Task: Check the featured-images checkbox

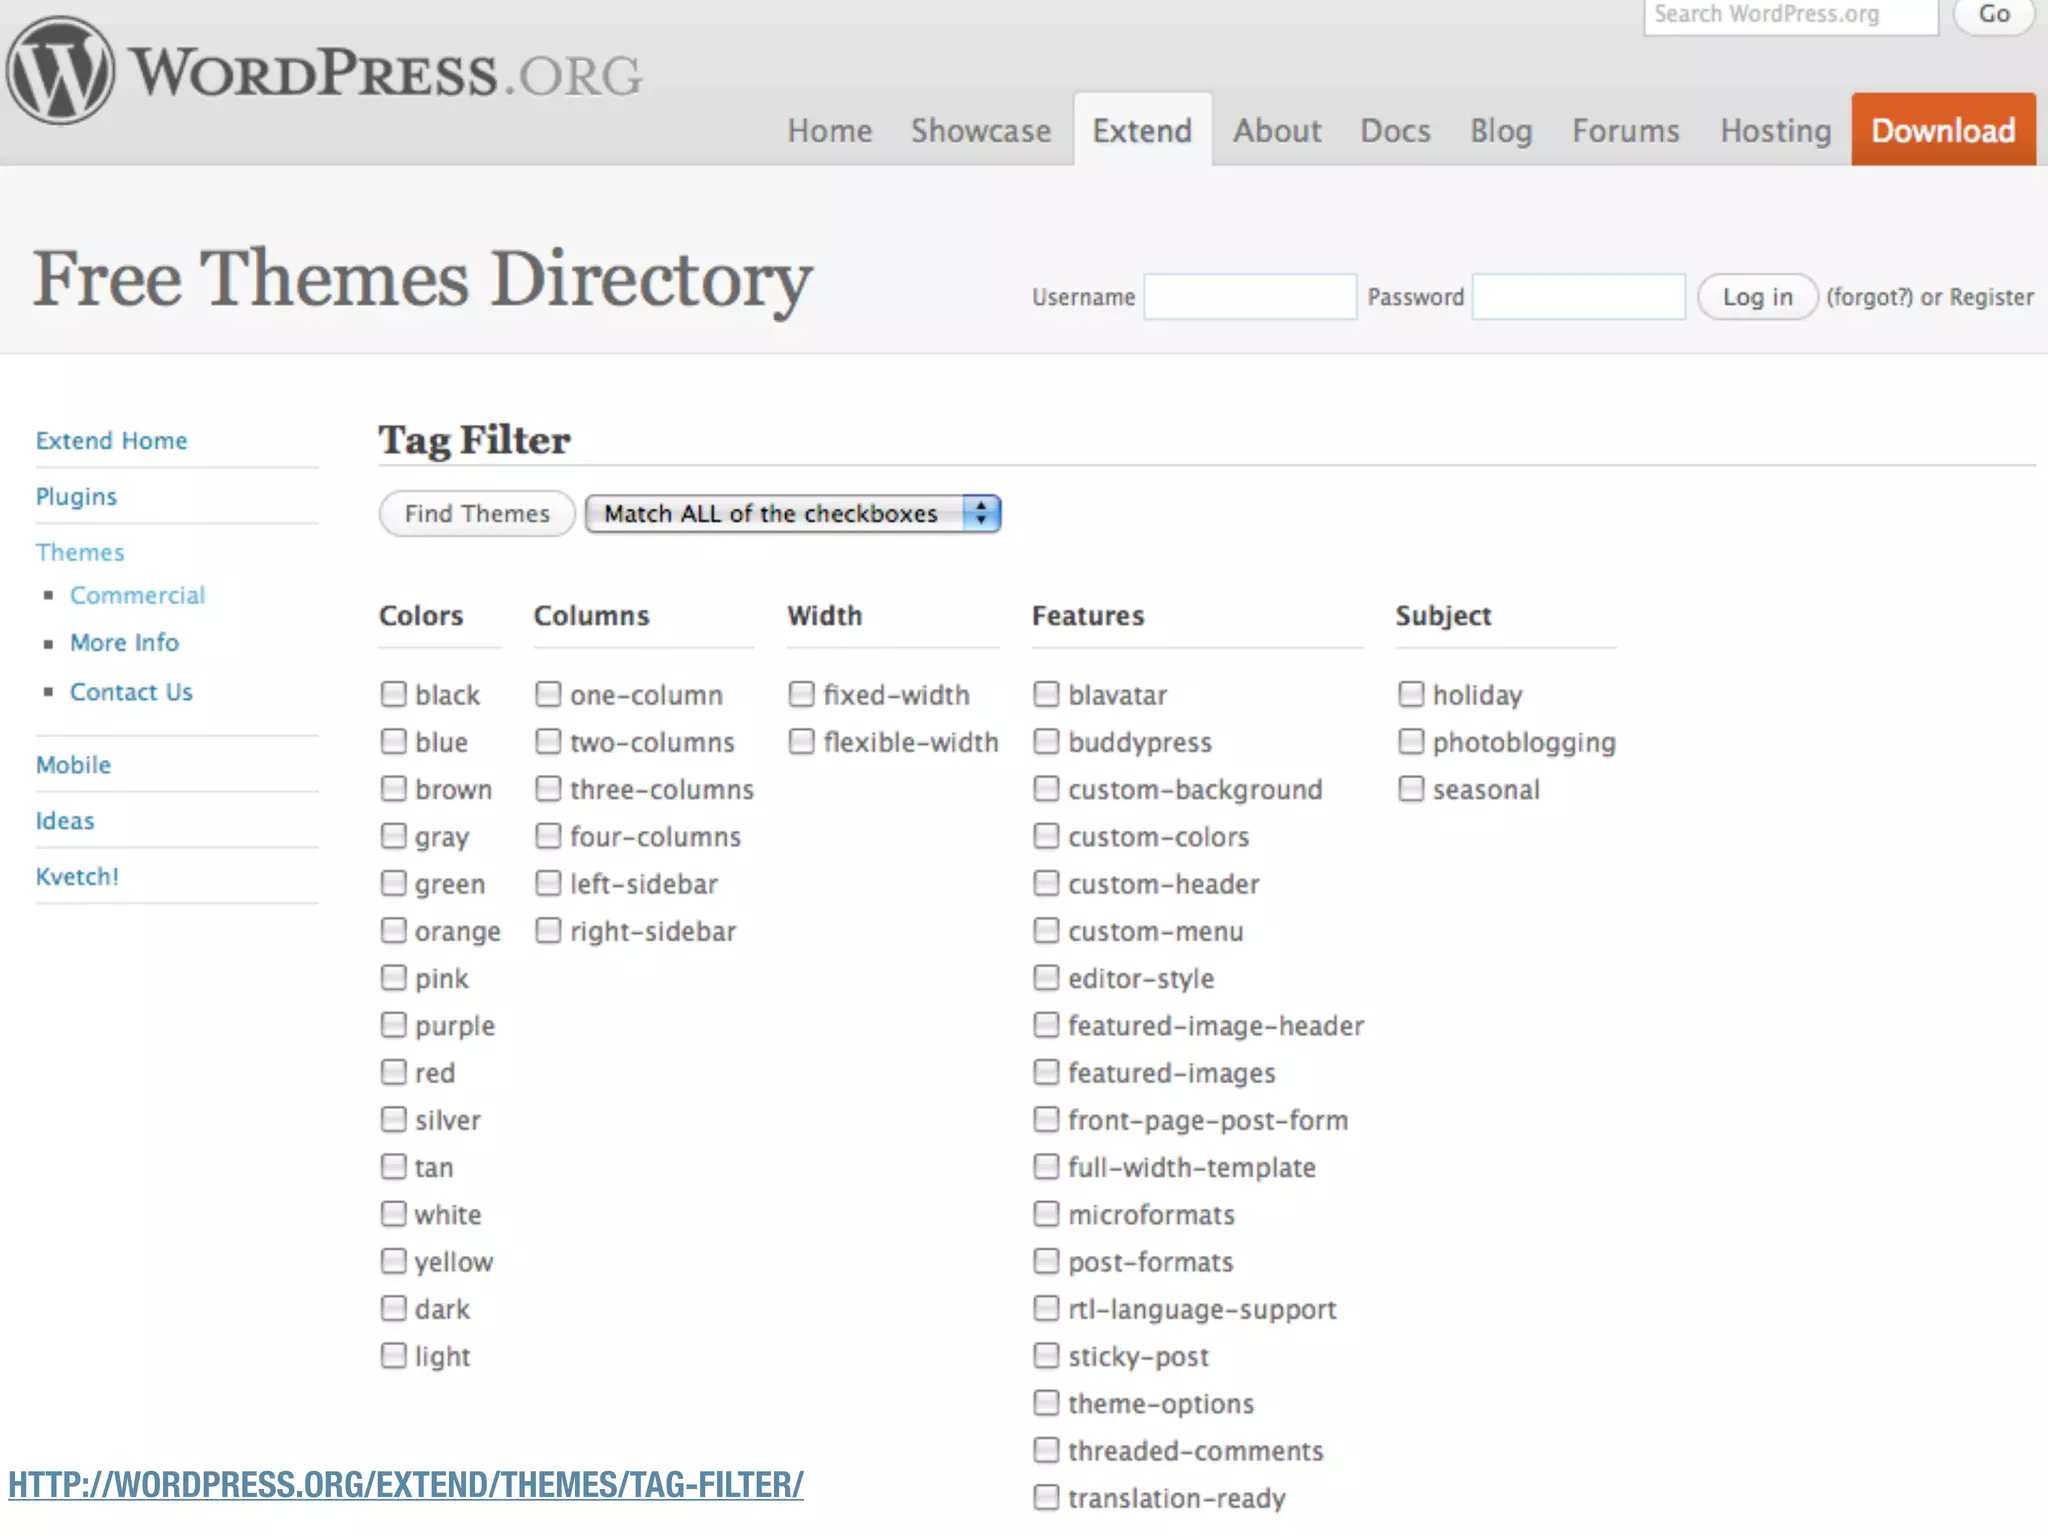Action: pyautogui.click(x=1046, y=1072)
